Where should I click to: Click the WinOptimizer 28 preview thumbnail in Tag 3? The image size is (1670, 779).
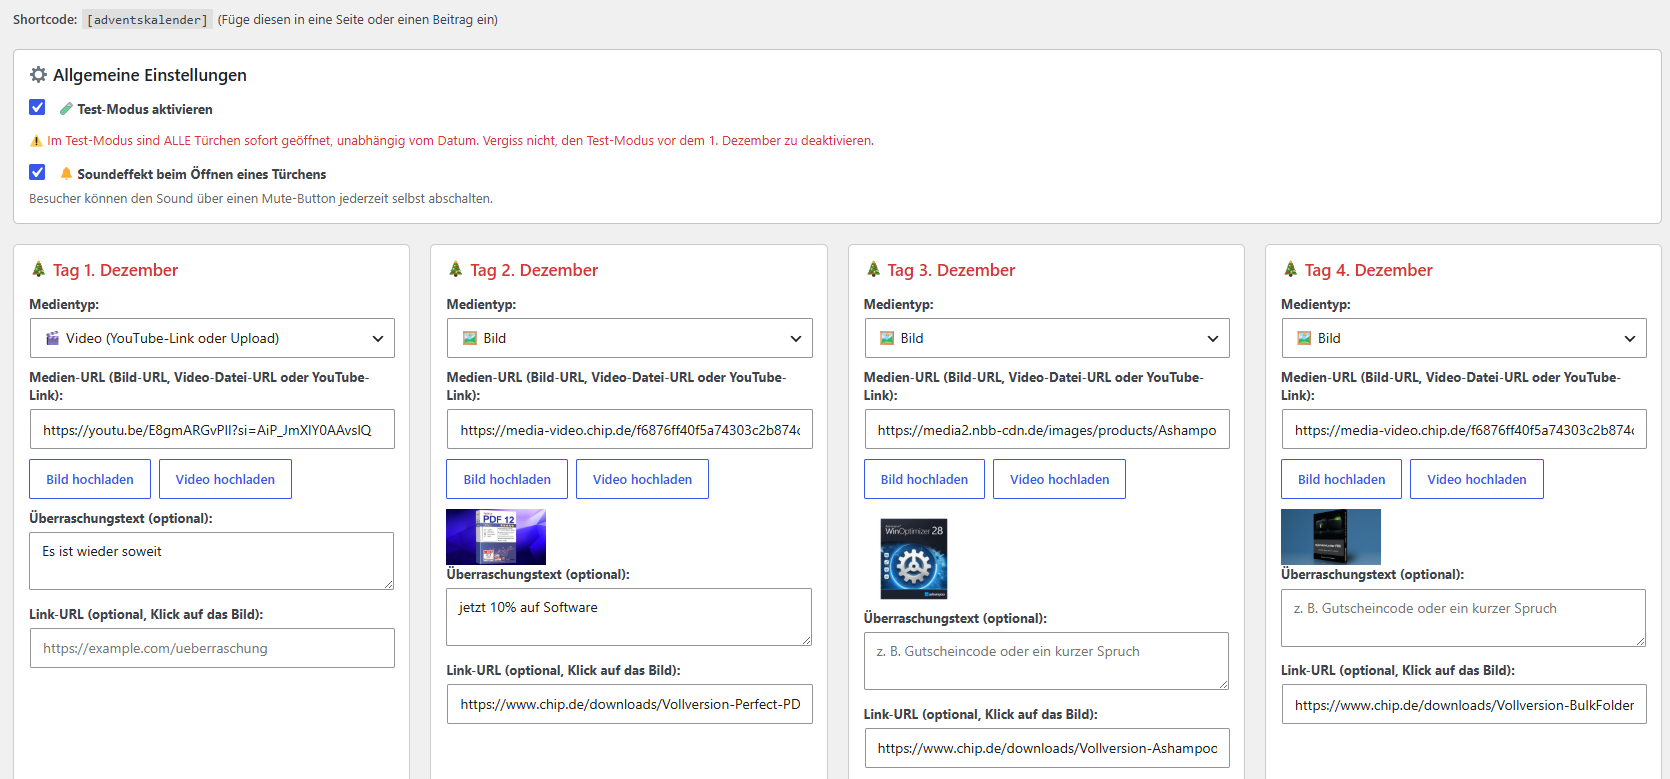click(914, 559)
